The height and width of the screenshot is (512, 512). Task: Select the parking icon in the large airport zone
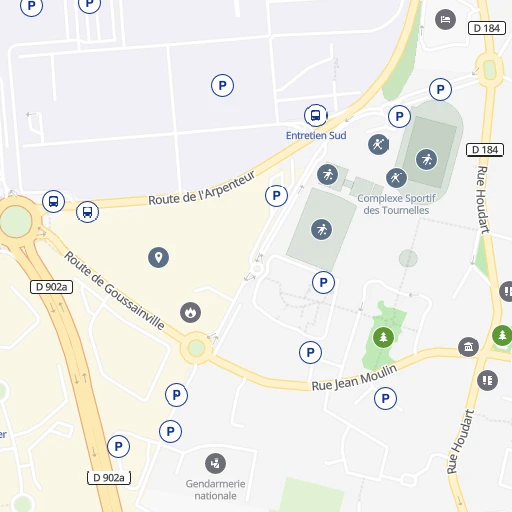pyautogui.click(x=222, y=85)
